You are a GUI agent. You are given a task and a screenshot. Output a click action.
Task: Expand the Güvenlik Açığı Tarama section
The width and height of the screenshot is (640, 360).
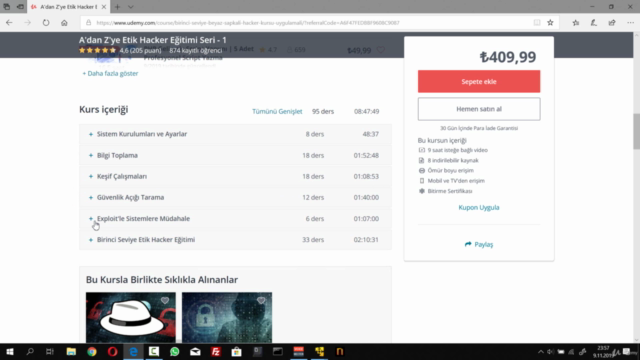tap(235, 197)
